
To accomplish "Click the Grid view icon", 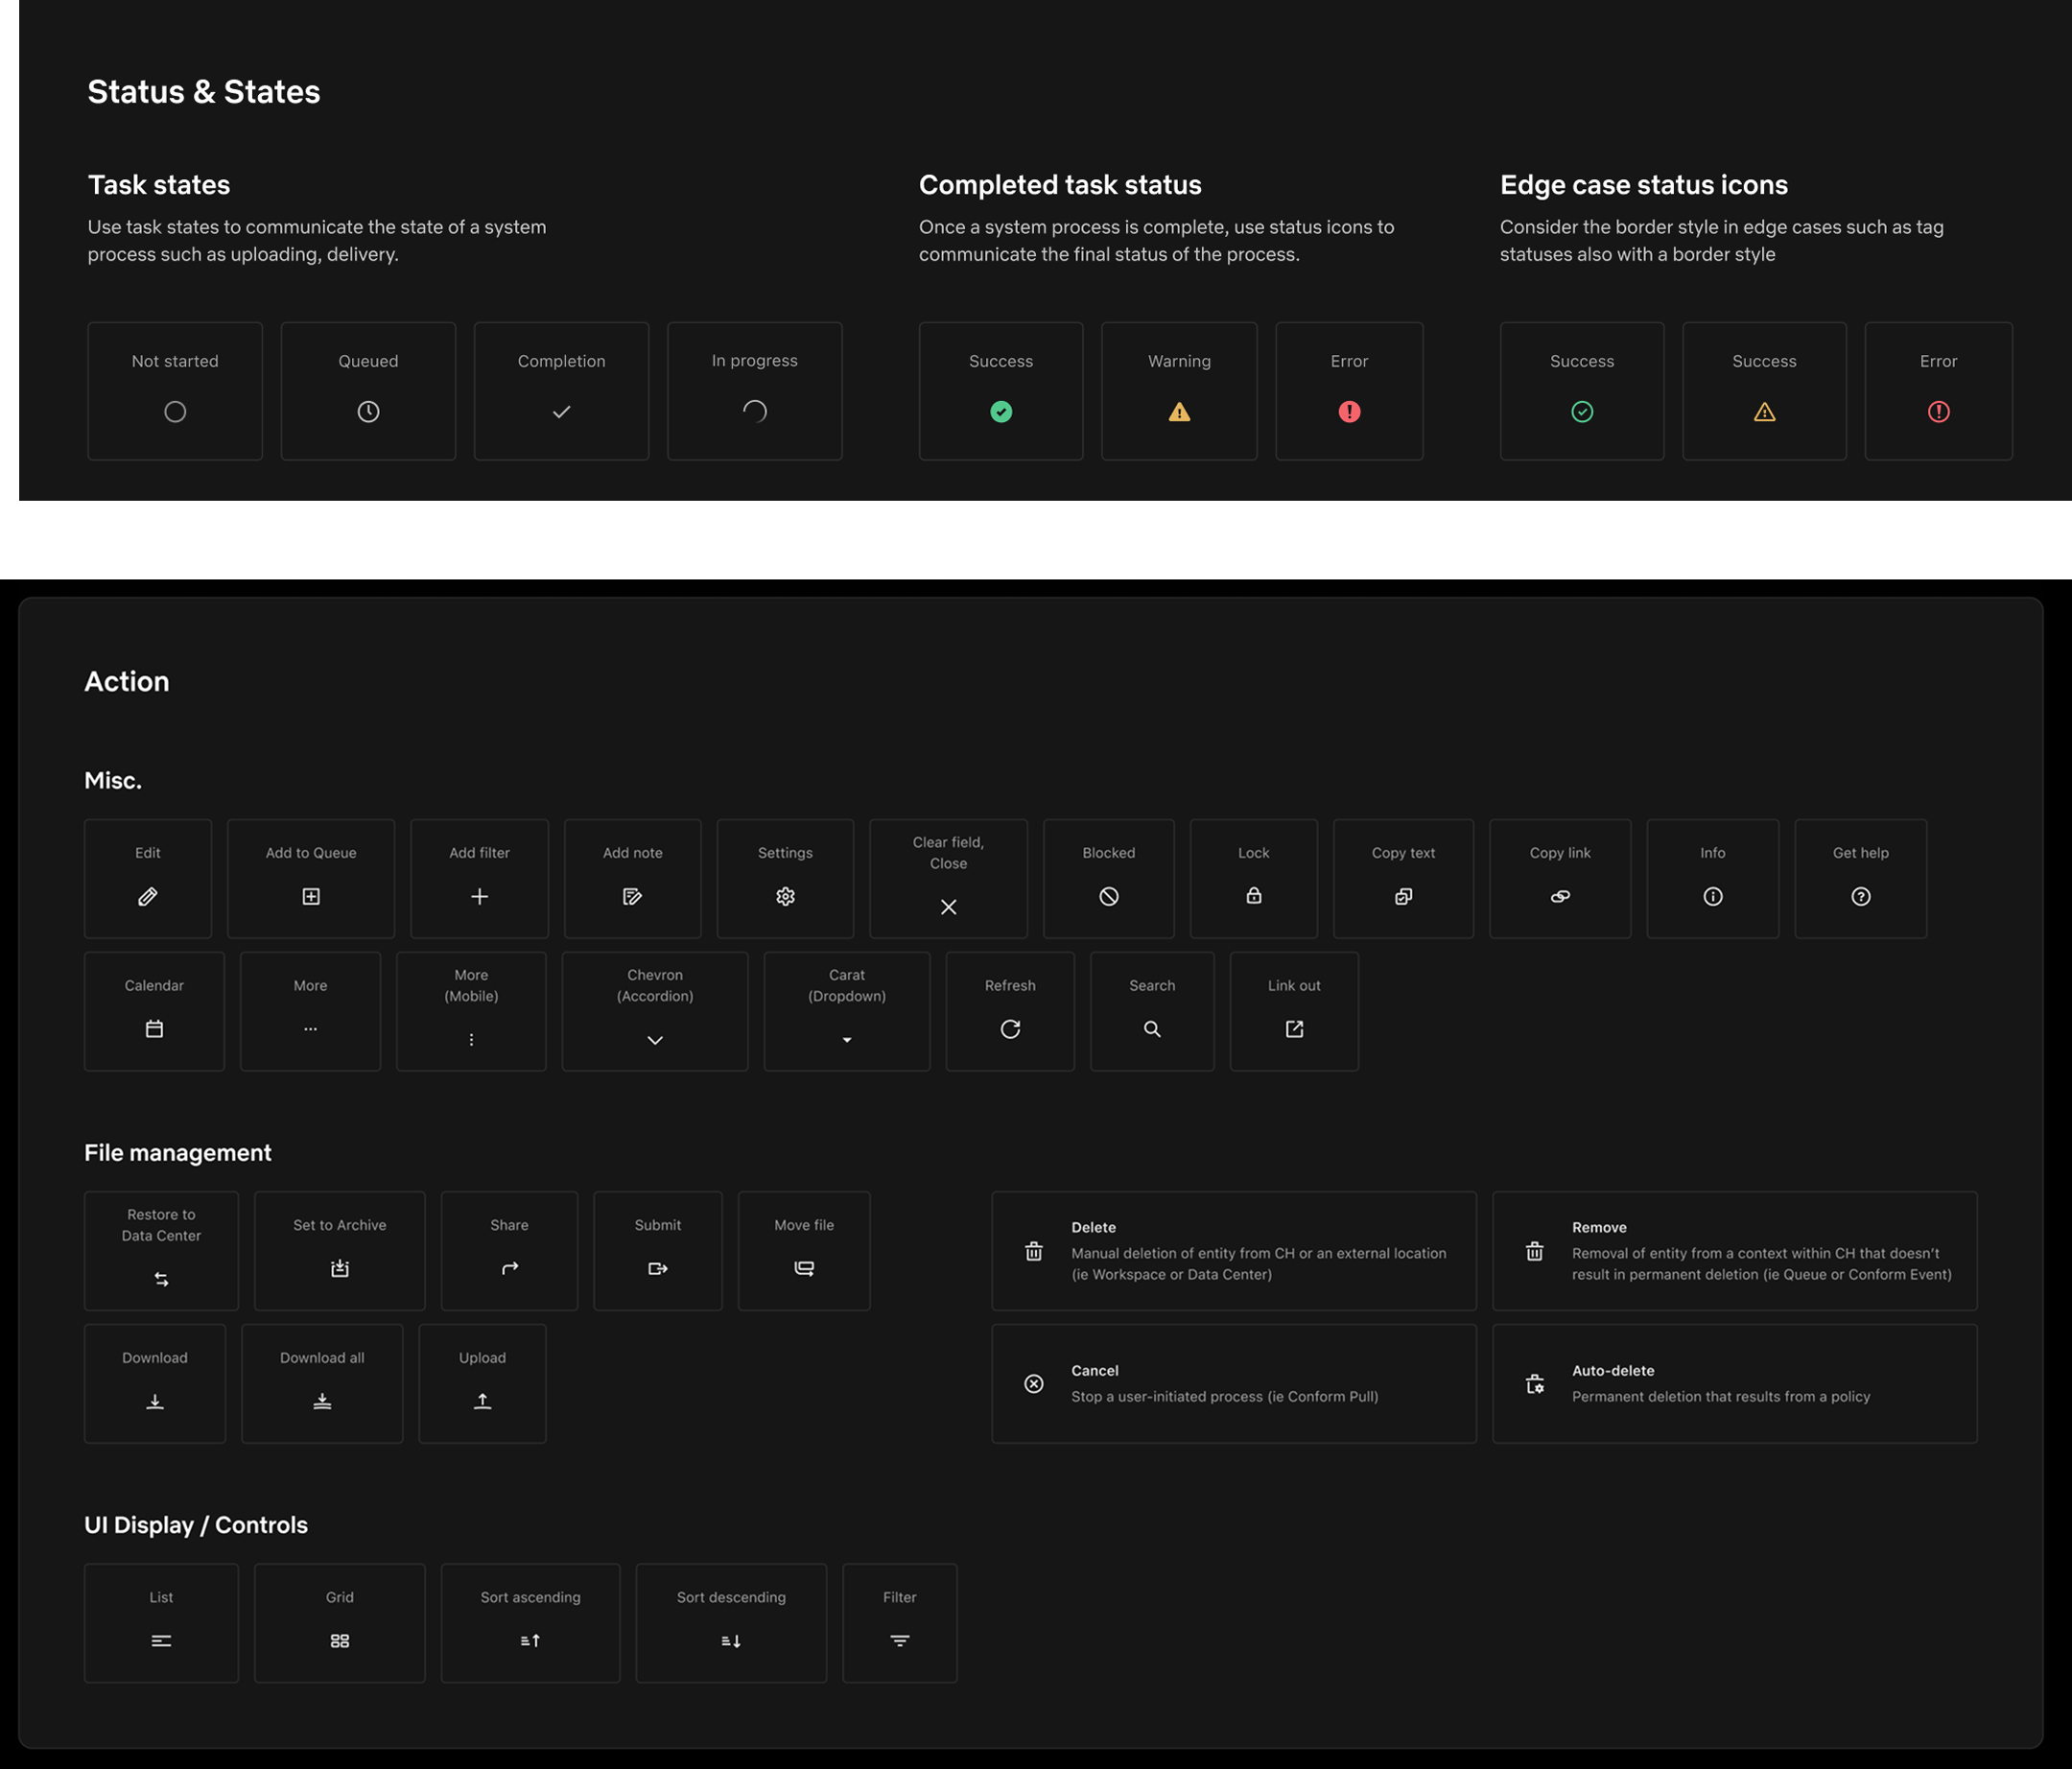I will (339, 1641).
